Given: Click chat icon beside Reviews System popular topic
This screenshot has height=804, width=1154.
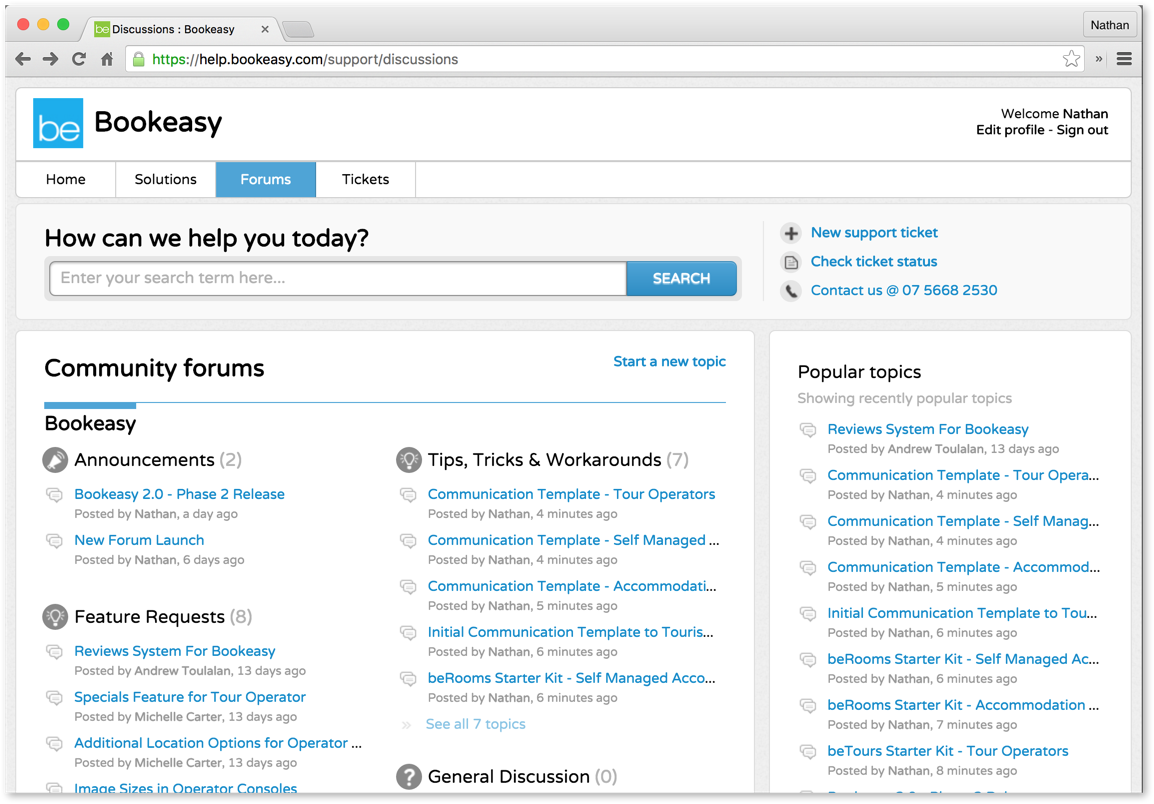Looking at the screenshot, I should pos(808,430).
